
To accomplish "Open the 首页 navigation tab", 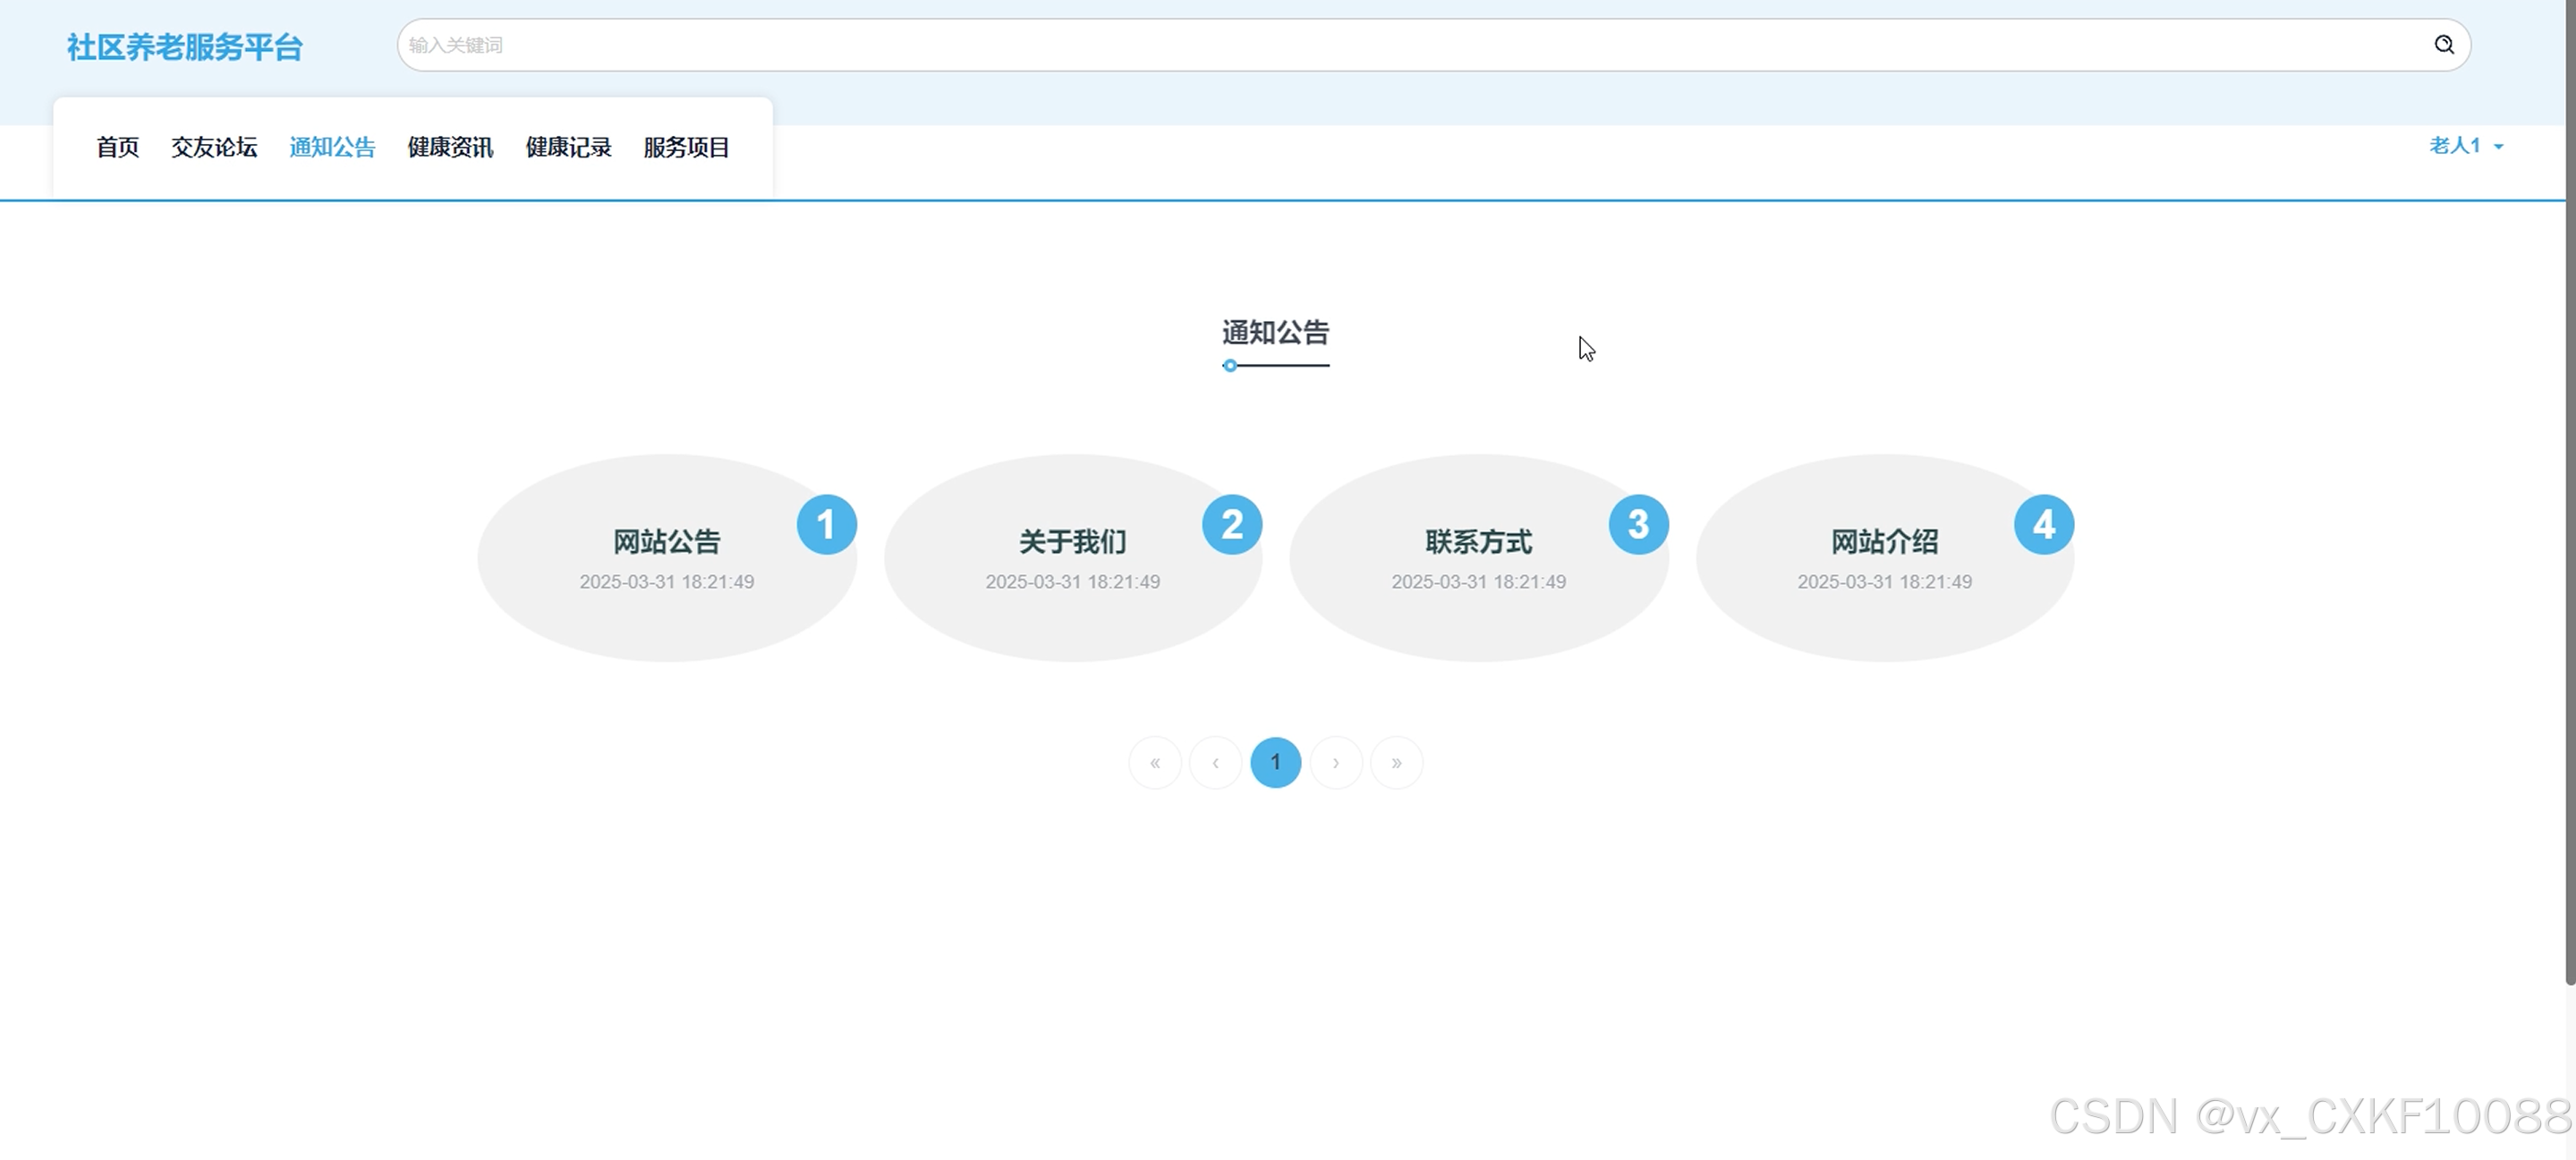I will click(117, 148).
